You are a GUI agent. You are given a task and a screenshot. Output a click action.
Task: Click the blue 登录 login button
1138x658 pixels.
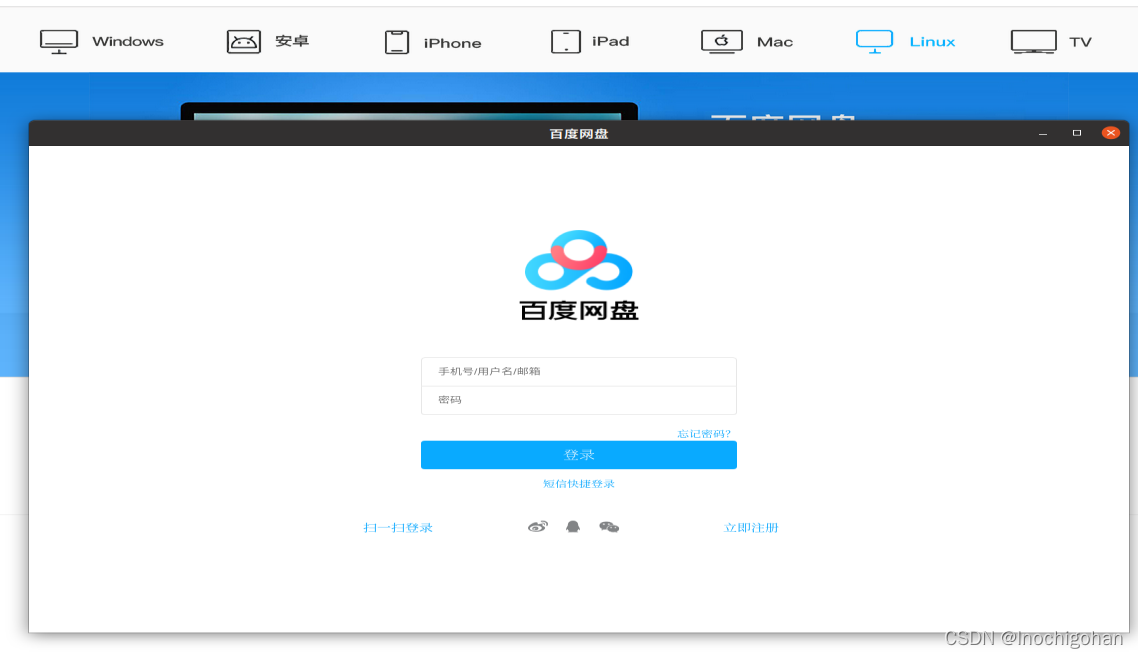[578, 455]
